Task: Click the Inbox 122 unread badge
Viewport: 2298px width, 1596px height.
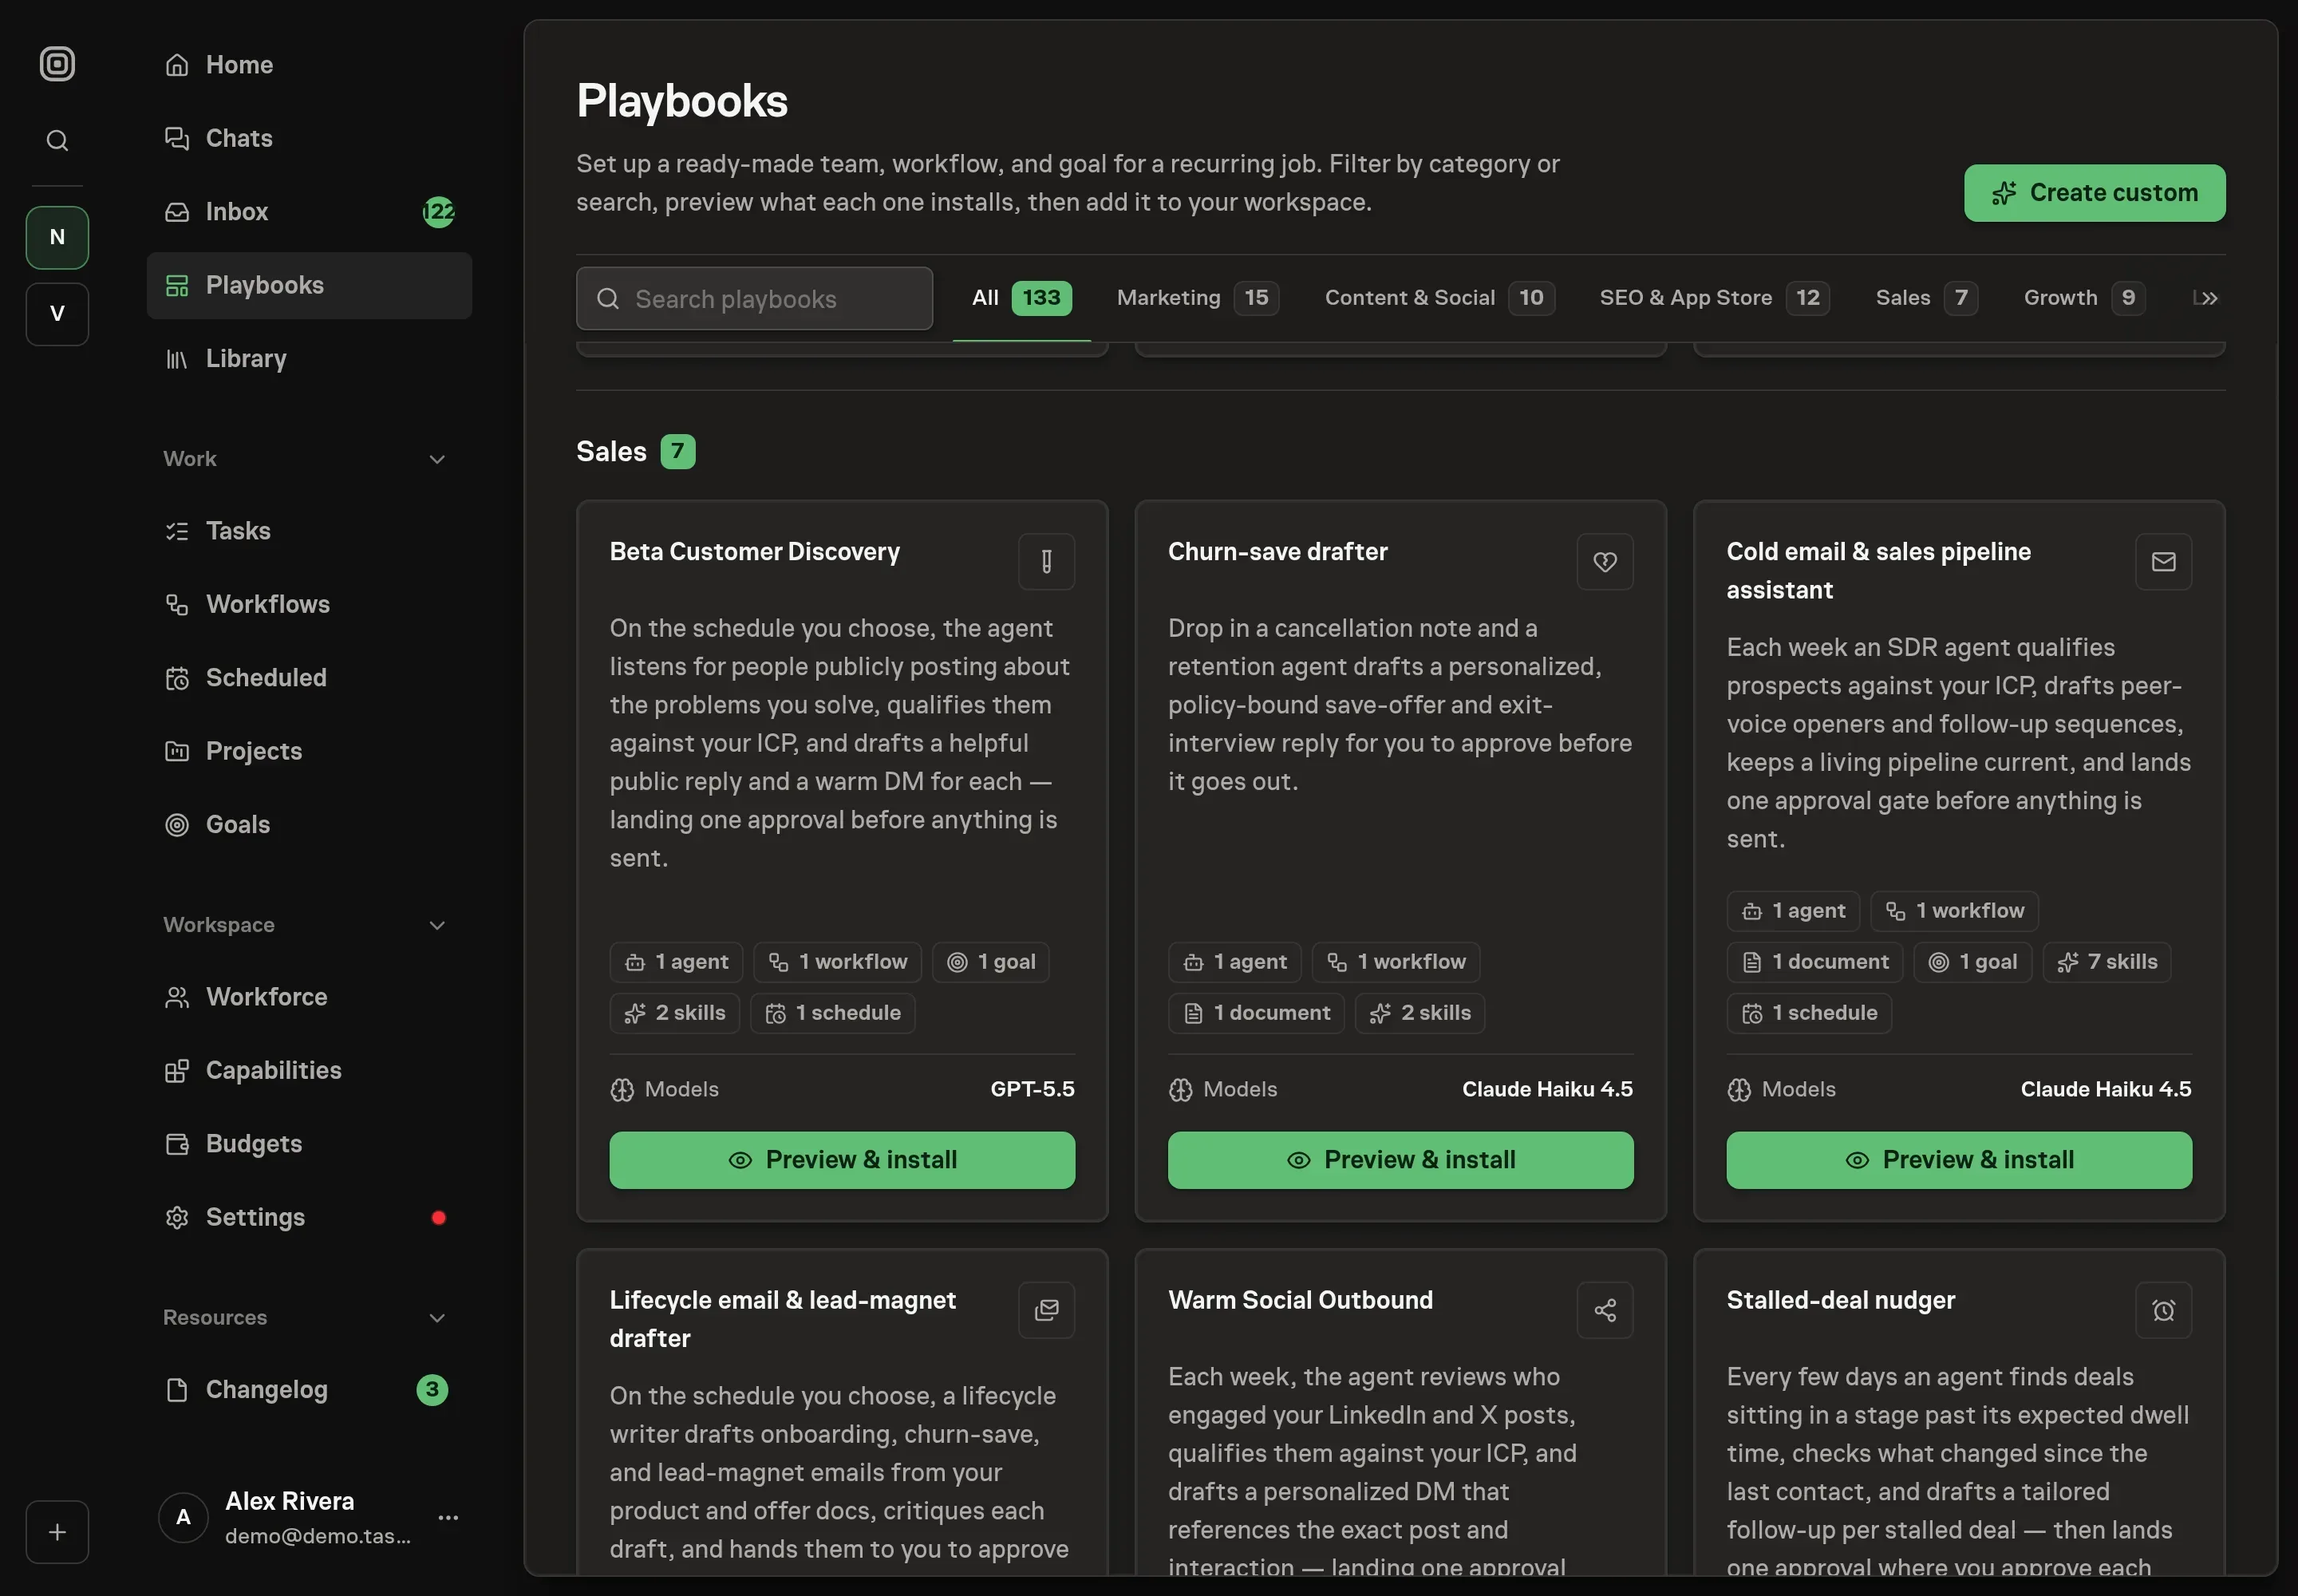Action: point(438,212)
